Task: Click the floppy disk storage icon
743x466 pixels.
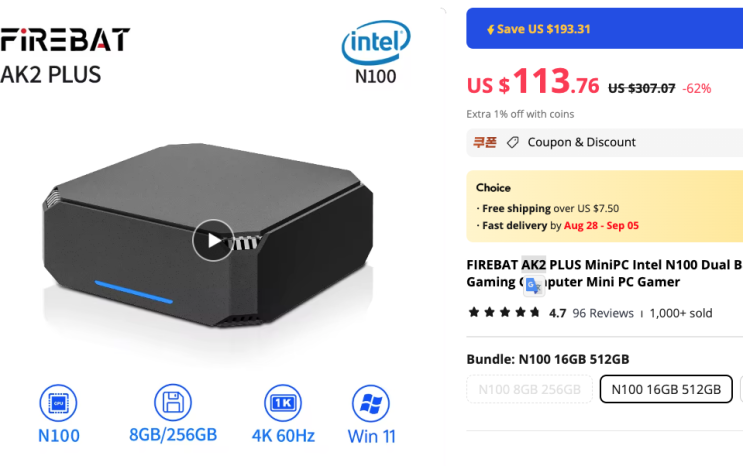Action: [x=173, y=402]
